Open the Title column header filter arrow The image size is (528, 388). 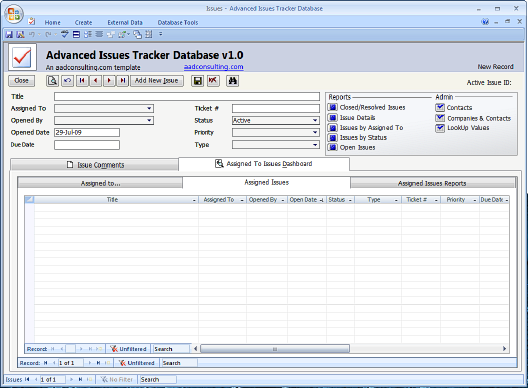194,200
